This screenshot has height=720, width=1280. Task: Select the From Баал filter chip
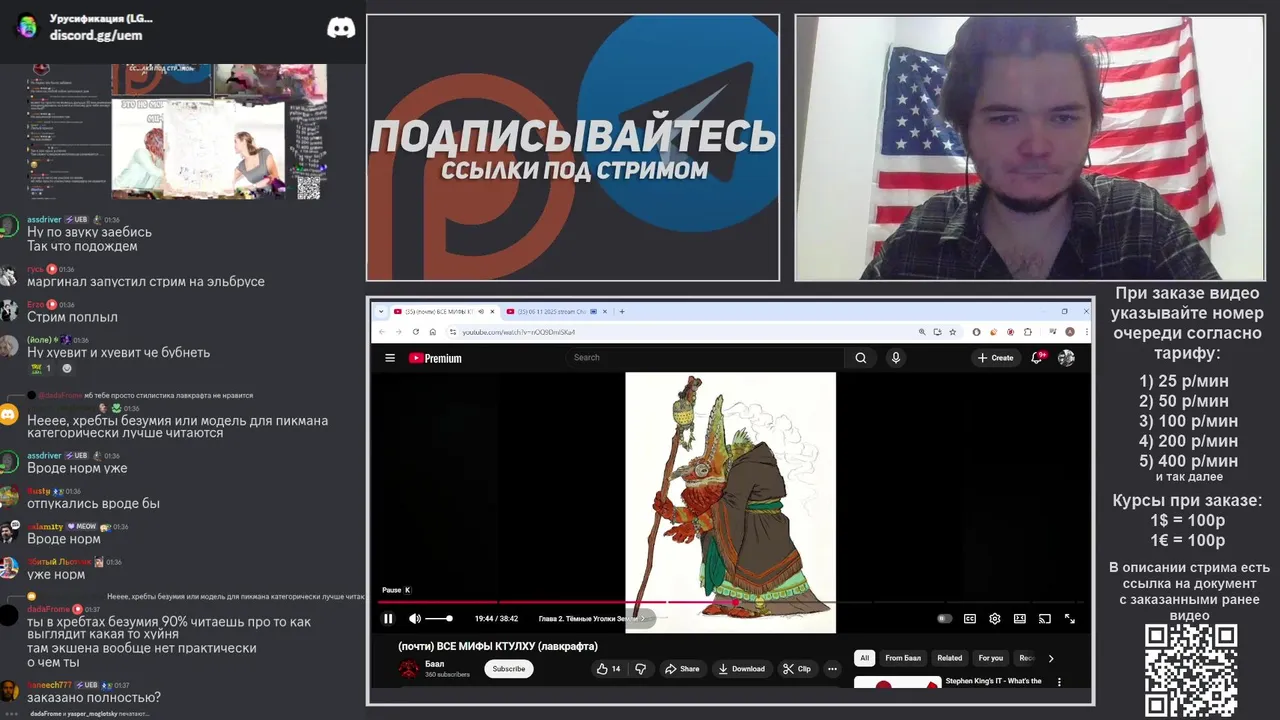pyautogui.click(x=903, y=658)
